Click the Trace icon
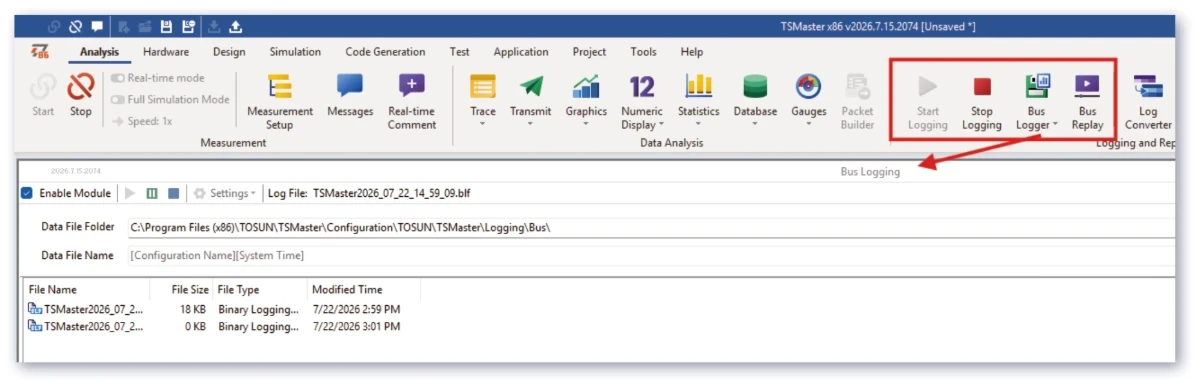The image size is (1200, 387). [x=483, y=87]
